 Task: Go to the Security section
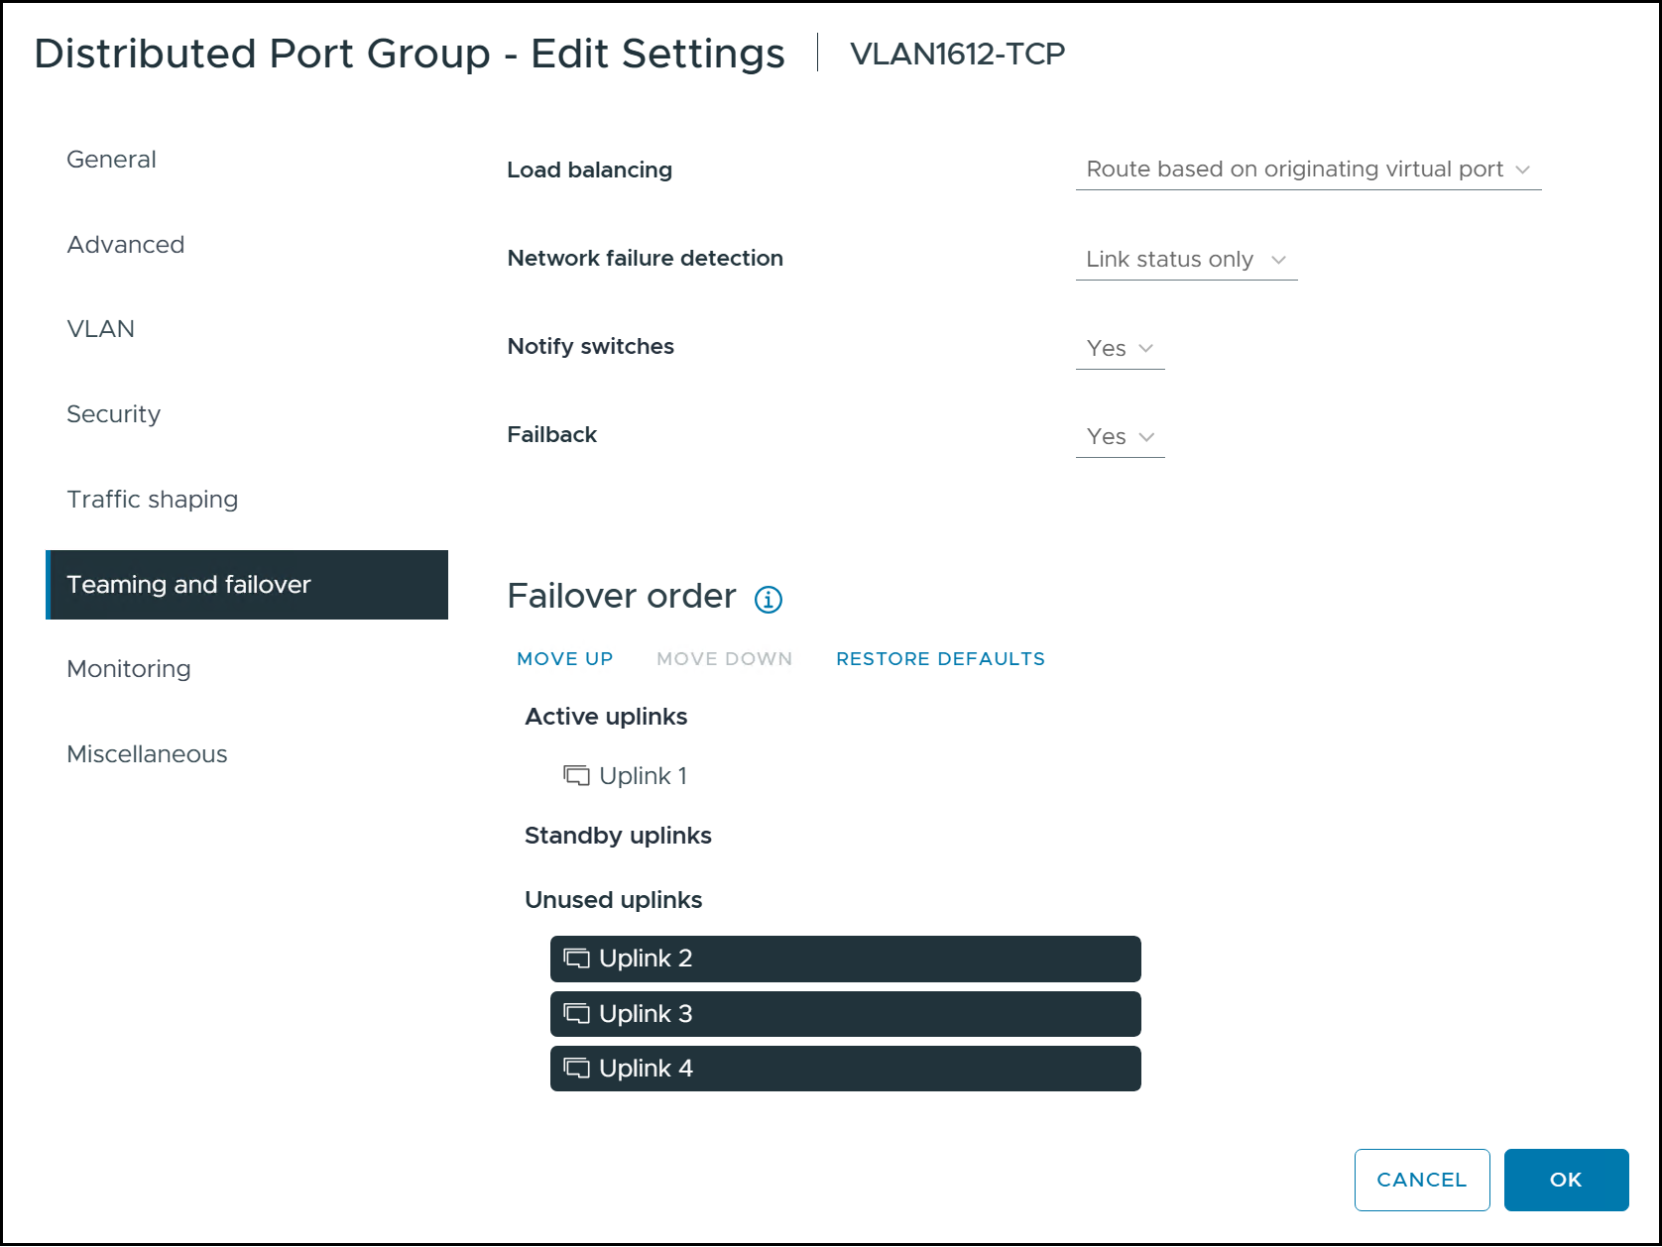(x=113, y=414)
